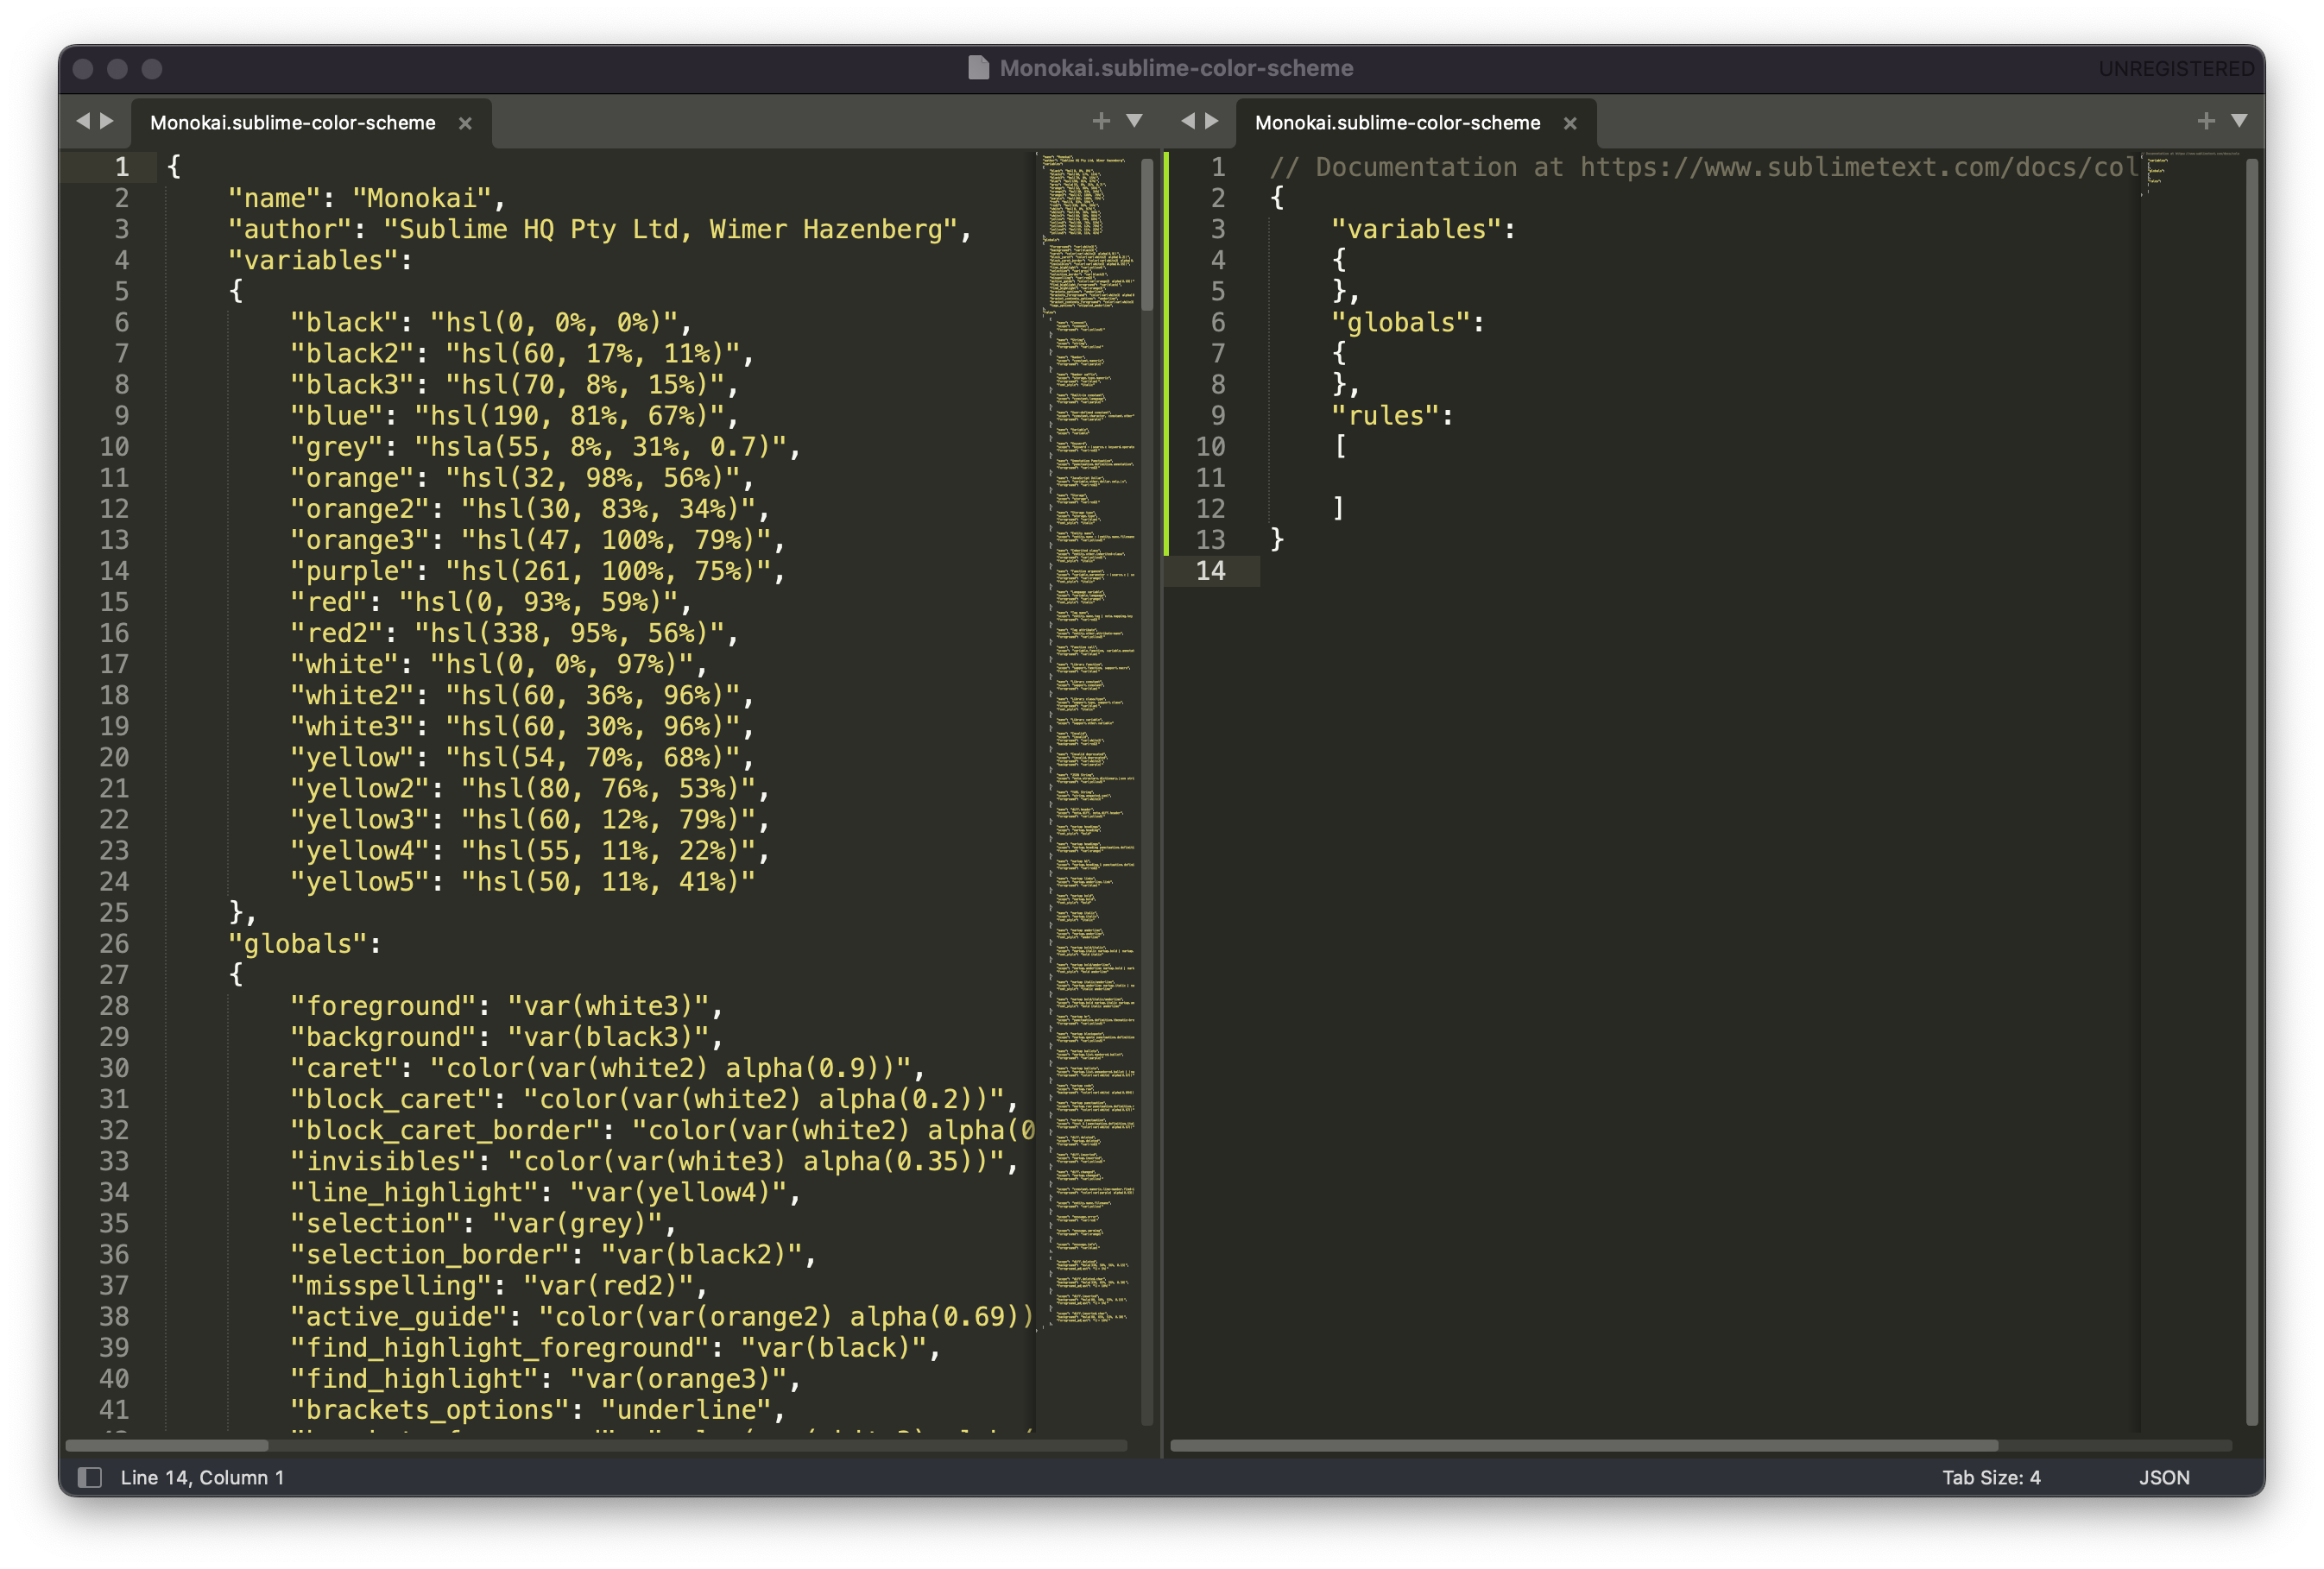2324x1569 pixels.
Task: Open tab list dropdown in left pane
Action: [1134, 121]
